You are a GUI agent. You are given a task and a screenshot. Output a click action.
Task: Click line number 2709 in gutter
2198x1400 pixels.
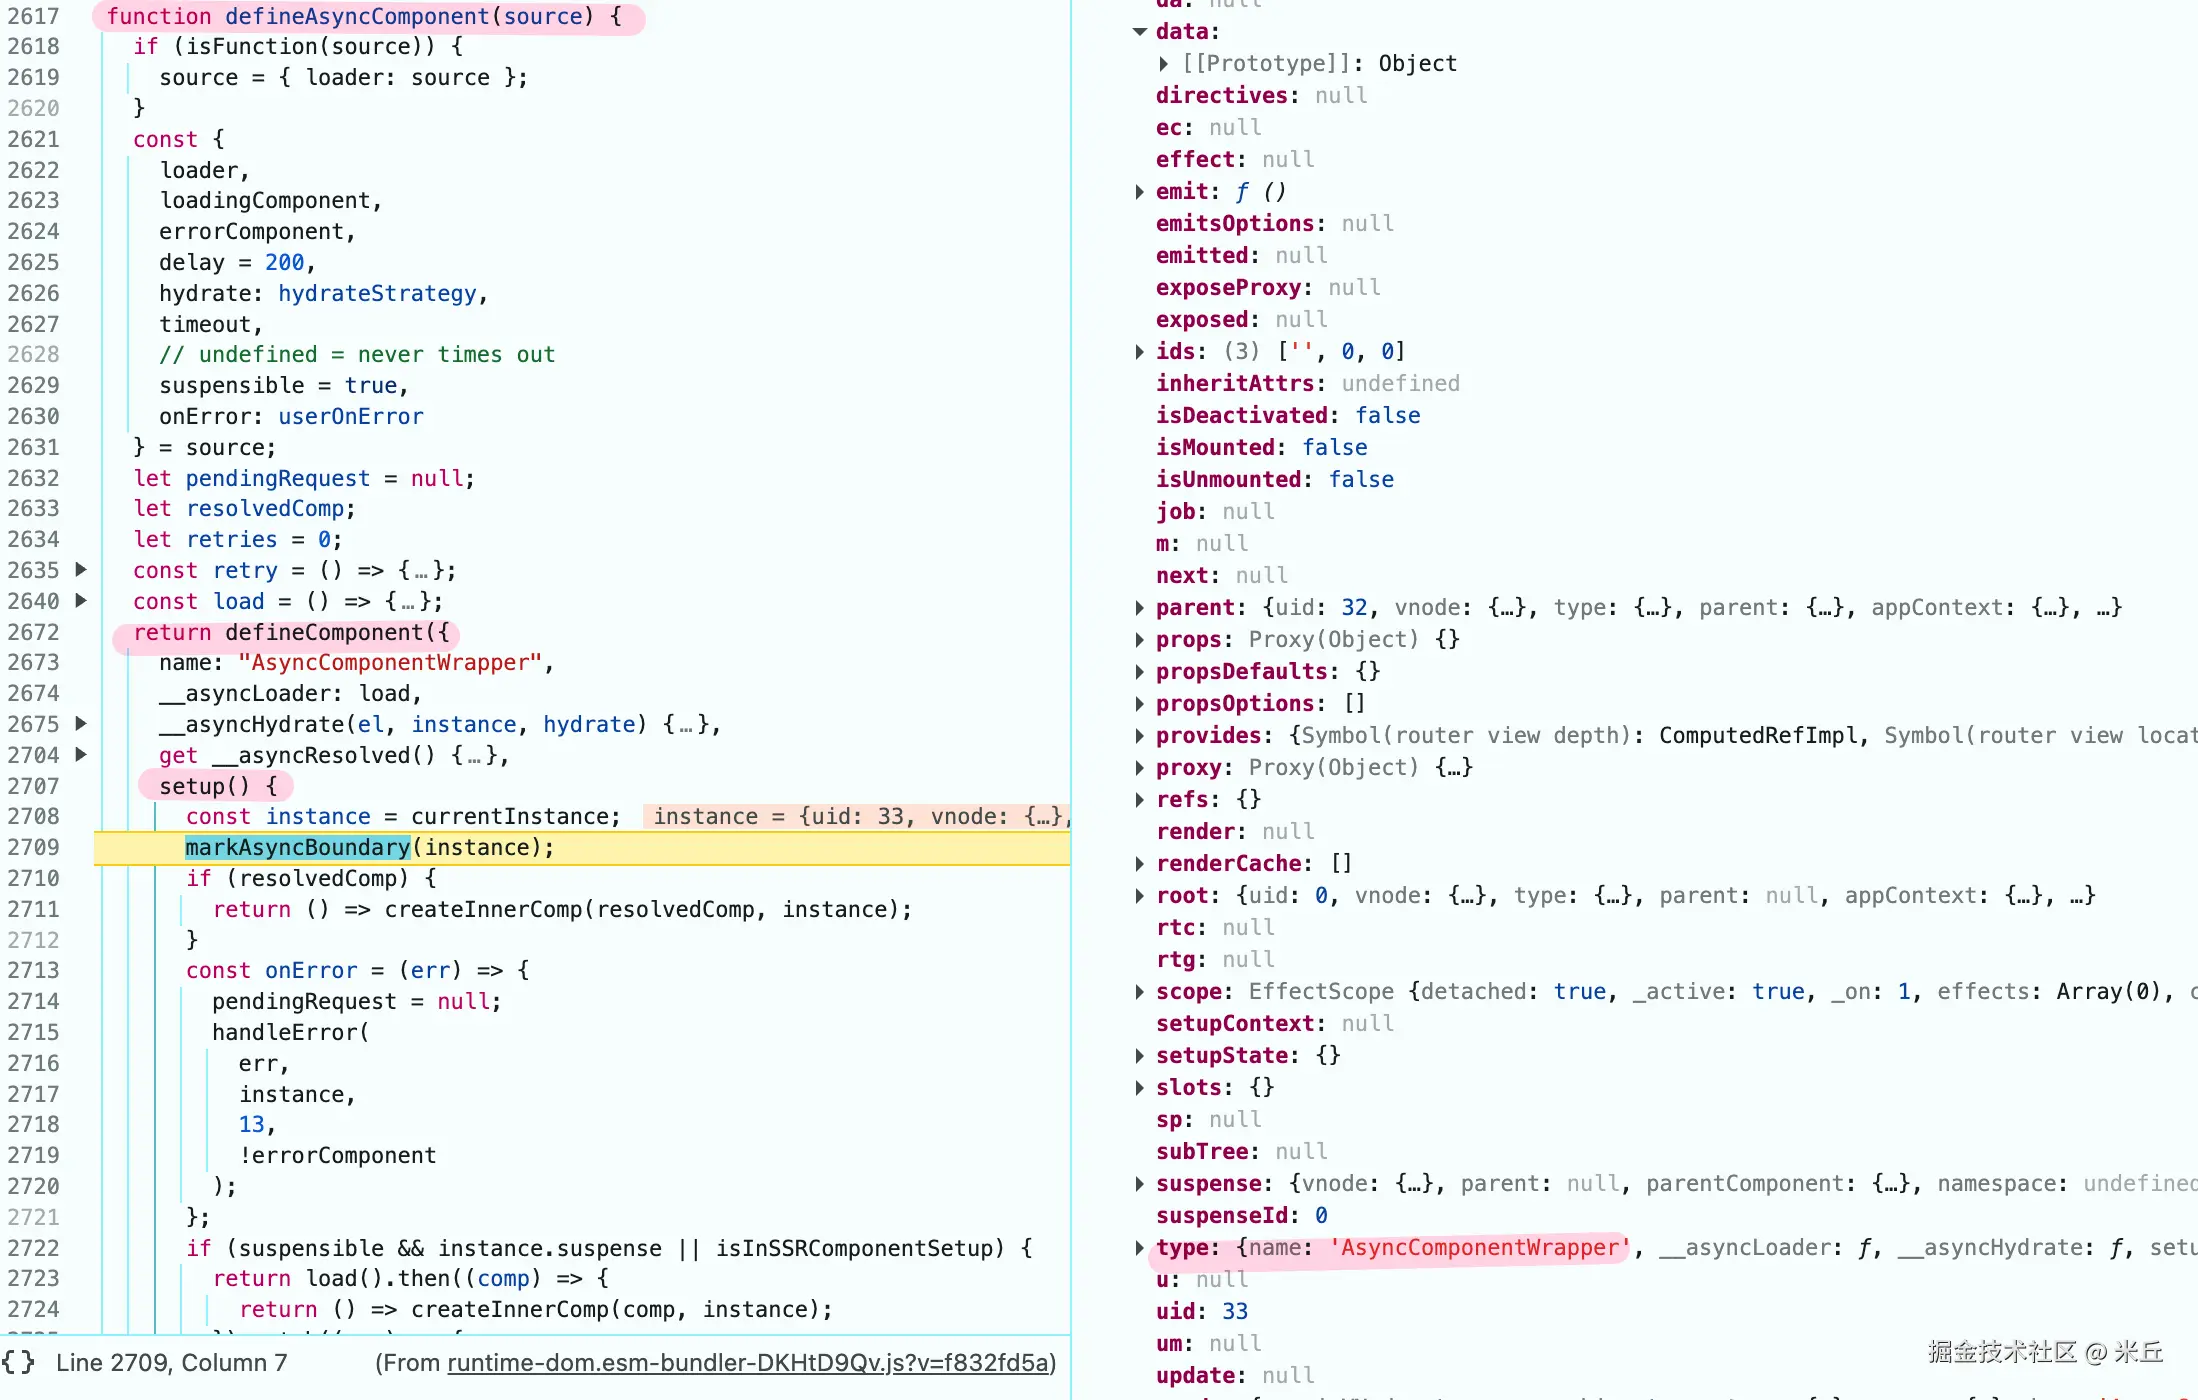pos(34,847)
